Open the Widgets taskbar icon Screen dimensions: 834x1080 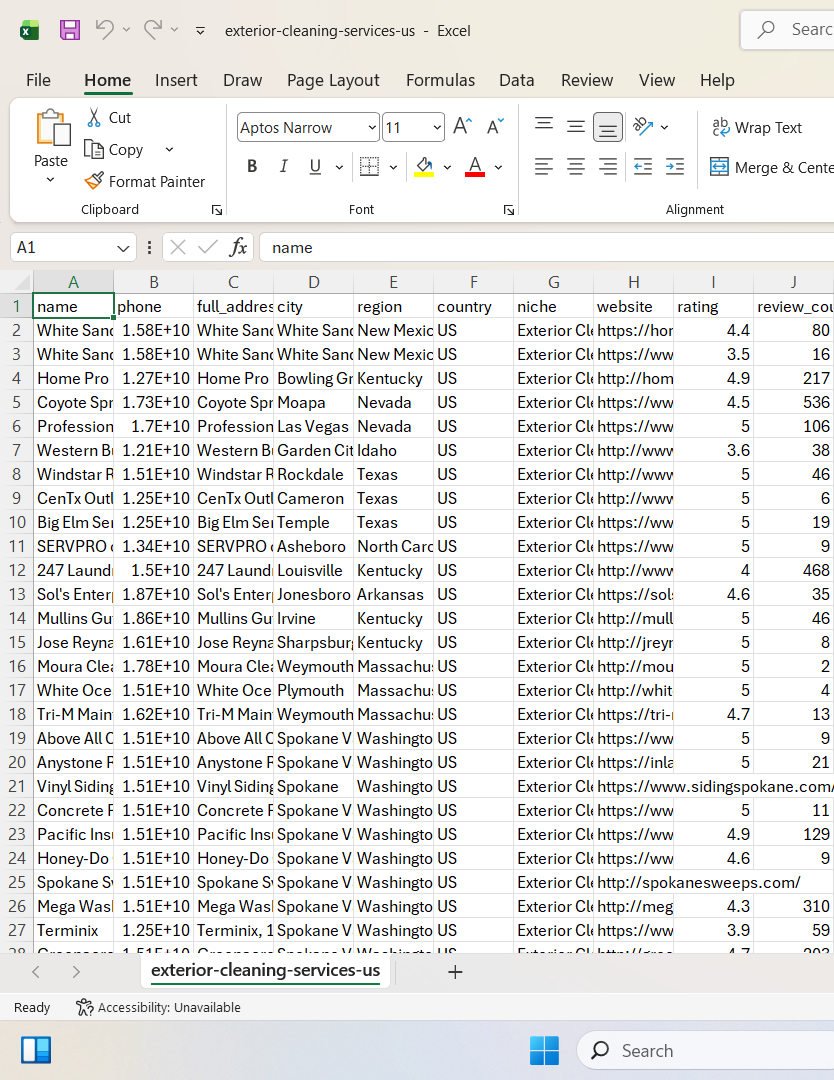coord(36,1051)
